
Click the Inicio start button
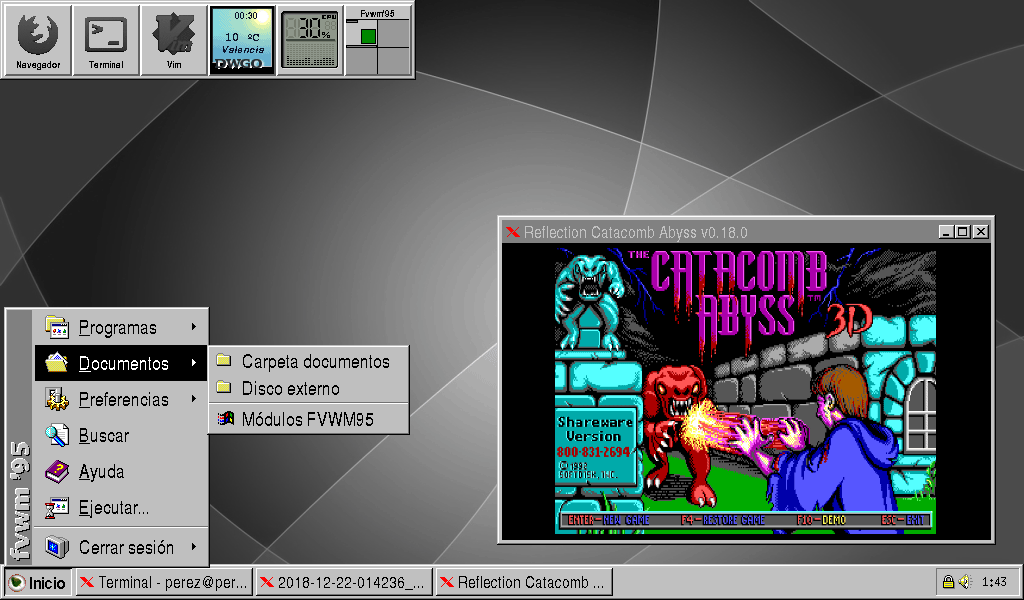point(38,582)
